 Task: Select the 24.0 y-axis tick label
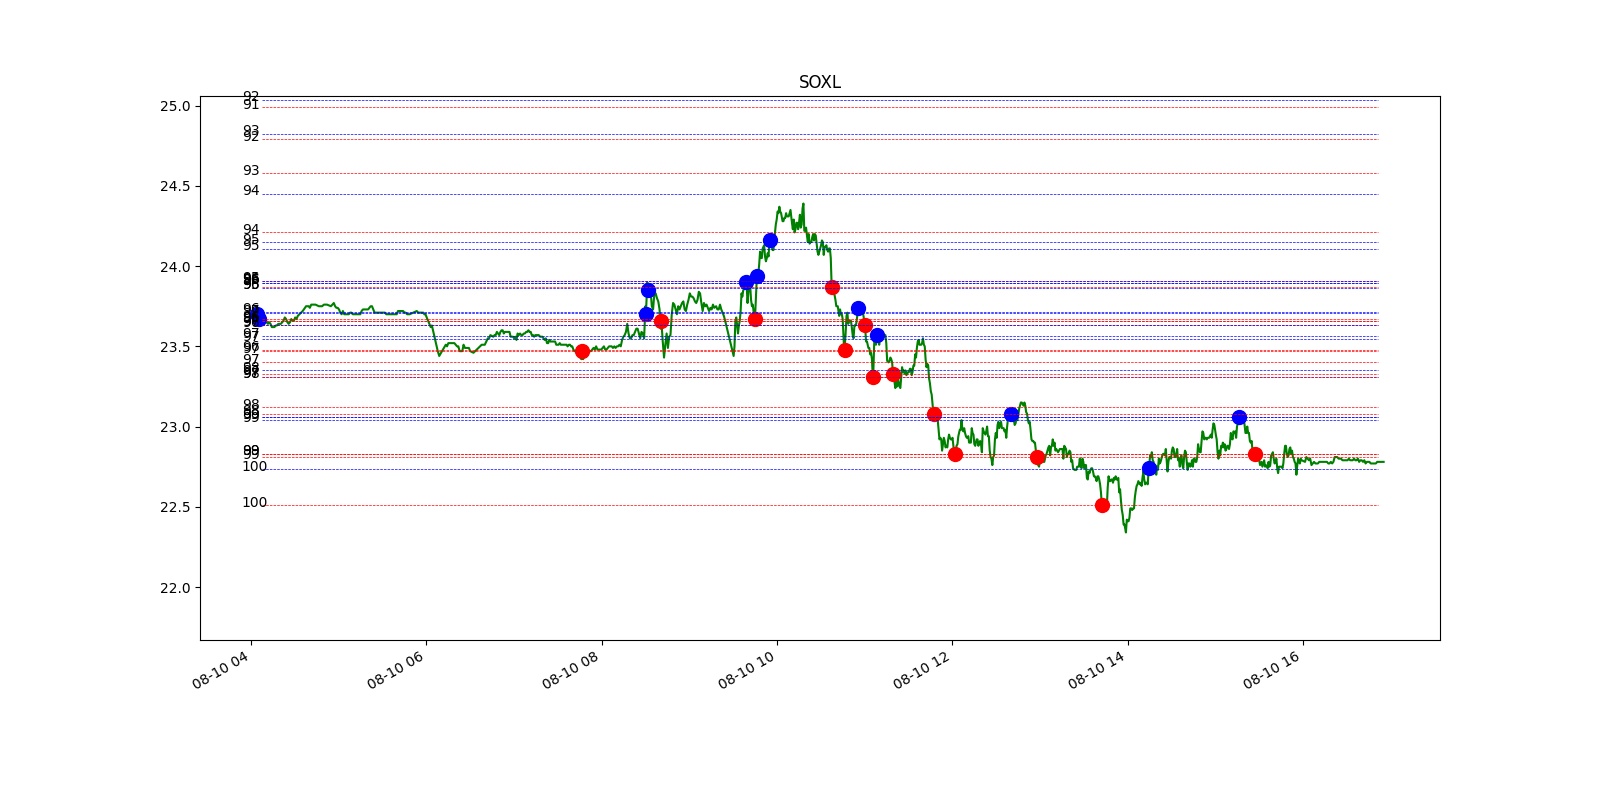(x=175, y=267)
